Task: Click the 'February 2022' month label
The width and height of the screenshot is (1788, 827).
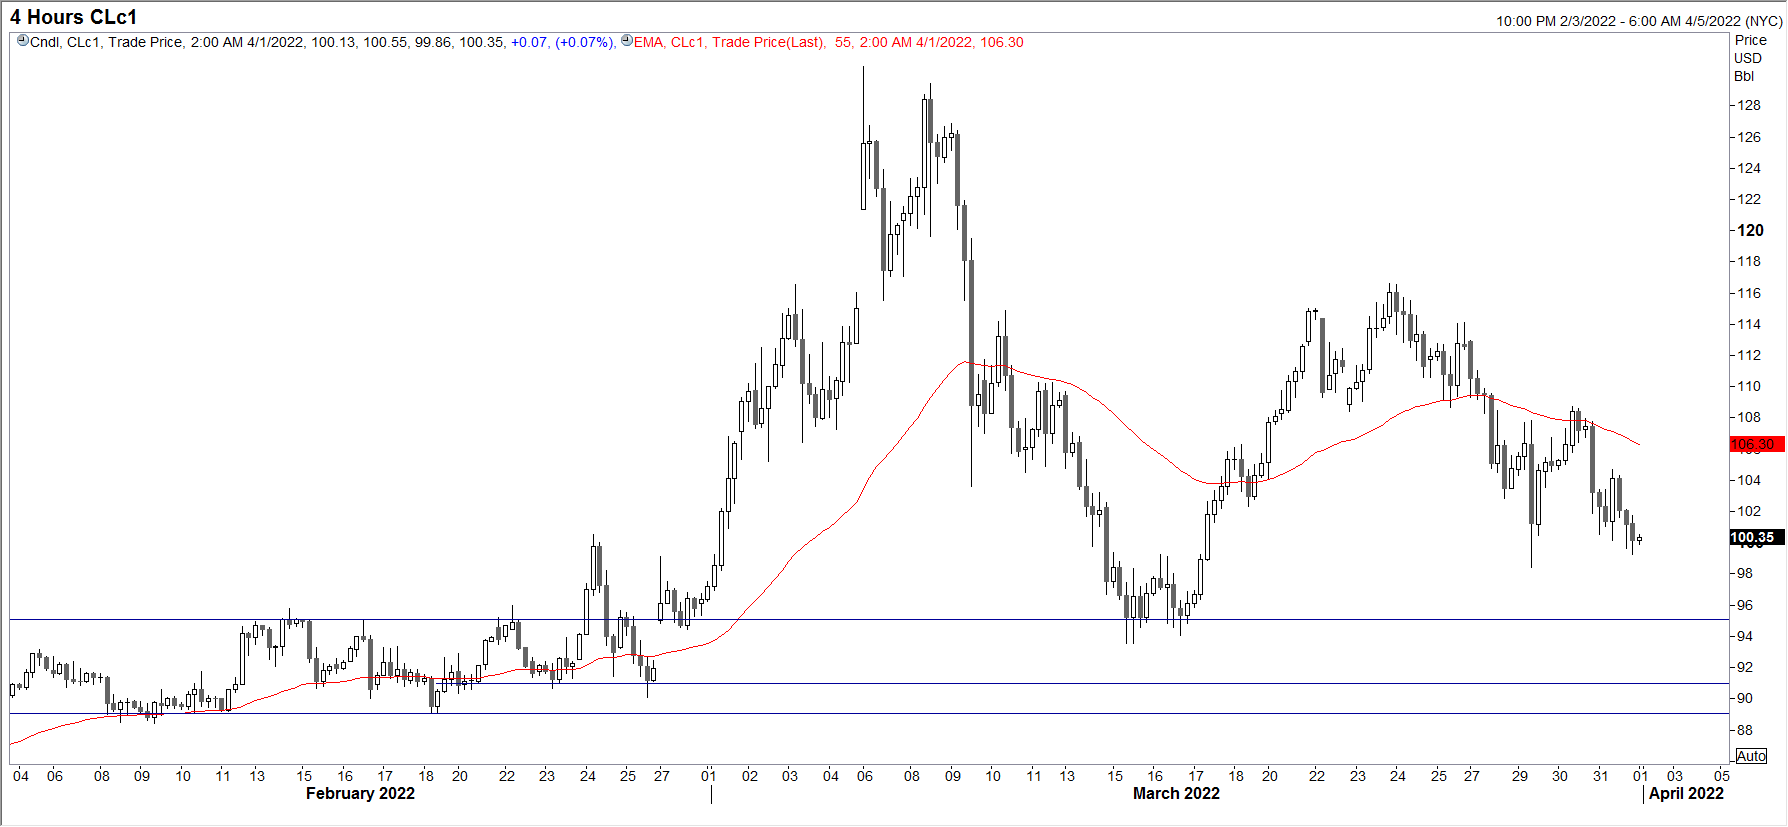Action: (360, 793)
